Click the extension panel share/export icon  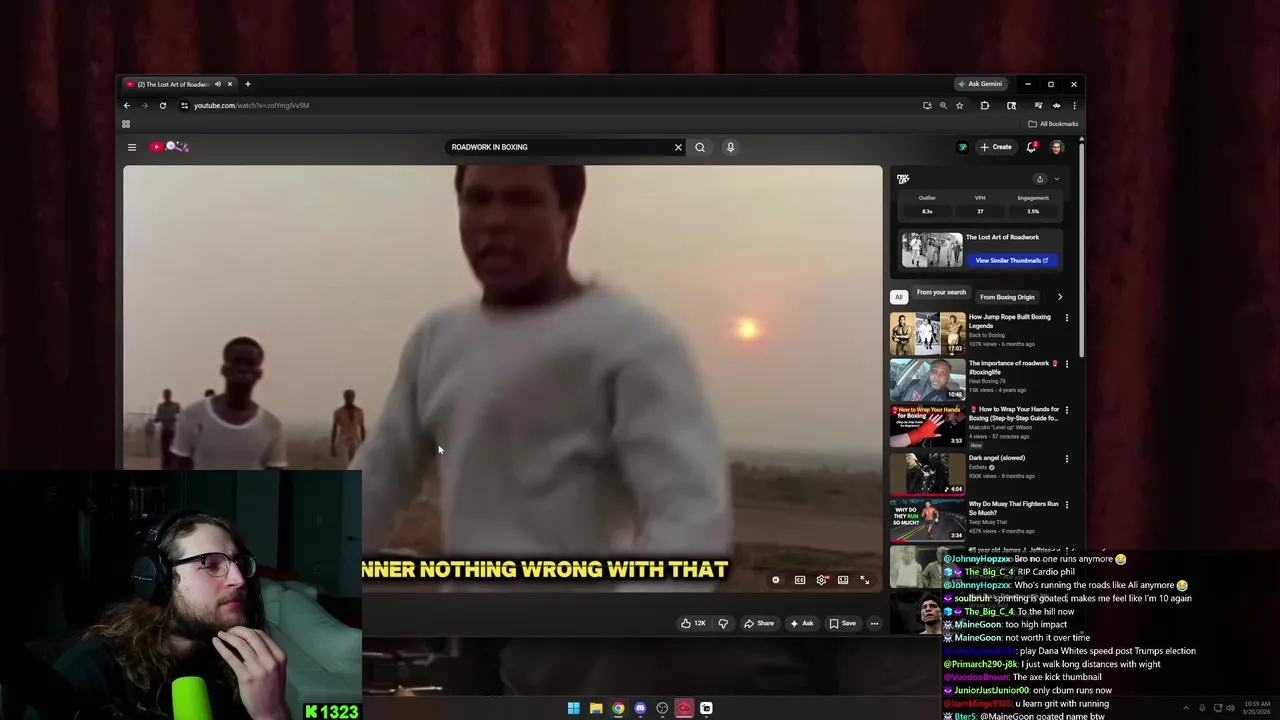tap(1040, 179)
